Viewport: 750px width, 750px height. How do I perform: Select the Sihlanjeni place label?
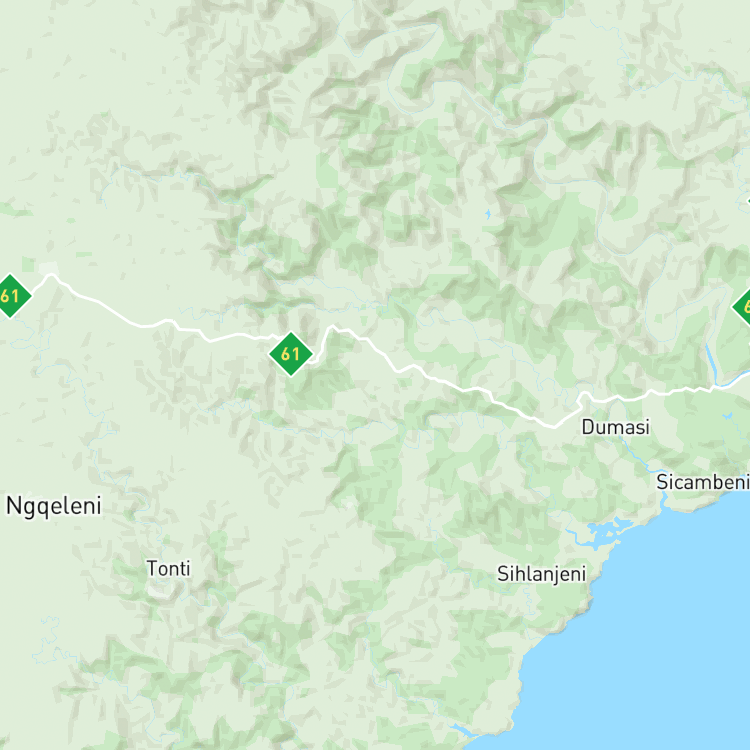[x=541, y=574]
